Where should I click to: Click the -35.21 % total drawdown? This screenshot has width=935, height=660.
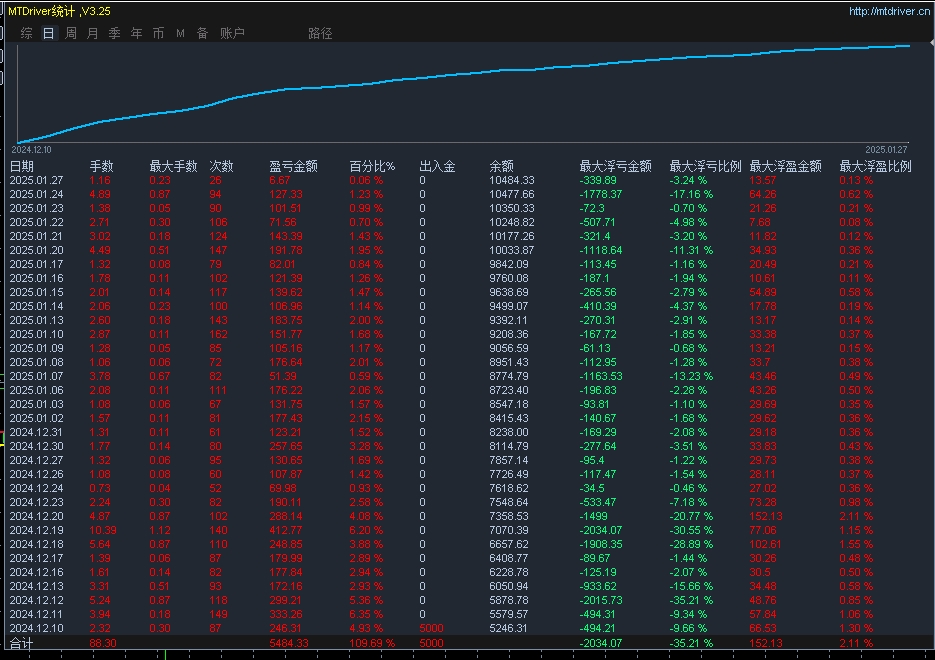pyautogui.click(x=691, y=643)
